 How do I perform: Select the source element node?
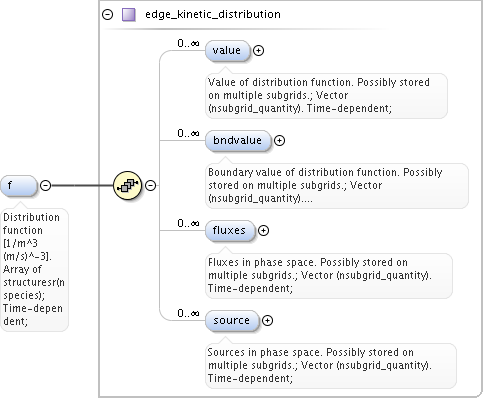pyautogui.click(x=232, y=321)
